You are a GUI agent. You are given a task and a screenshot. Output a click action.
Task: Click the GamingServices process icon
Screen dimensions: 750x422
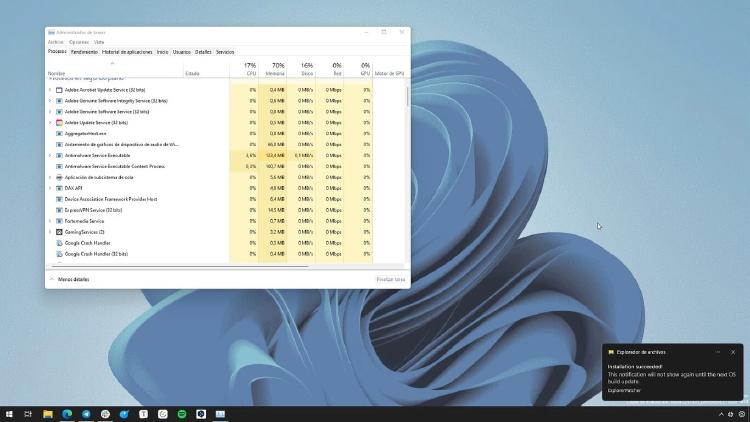click(x=59, y=231)
